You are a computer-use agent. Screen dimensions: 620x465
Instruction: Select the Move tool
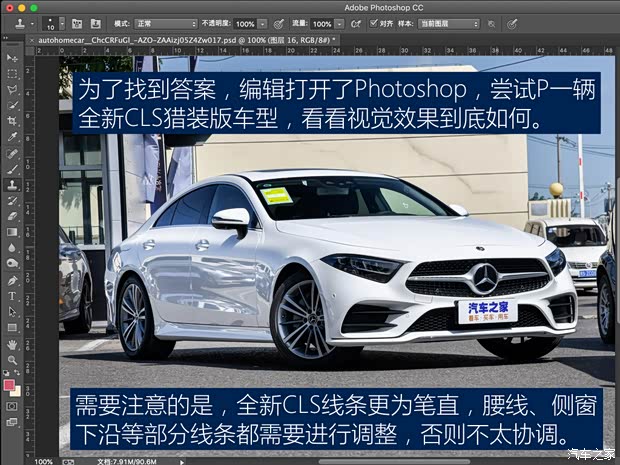click(12, 57)
